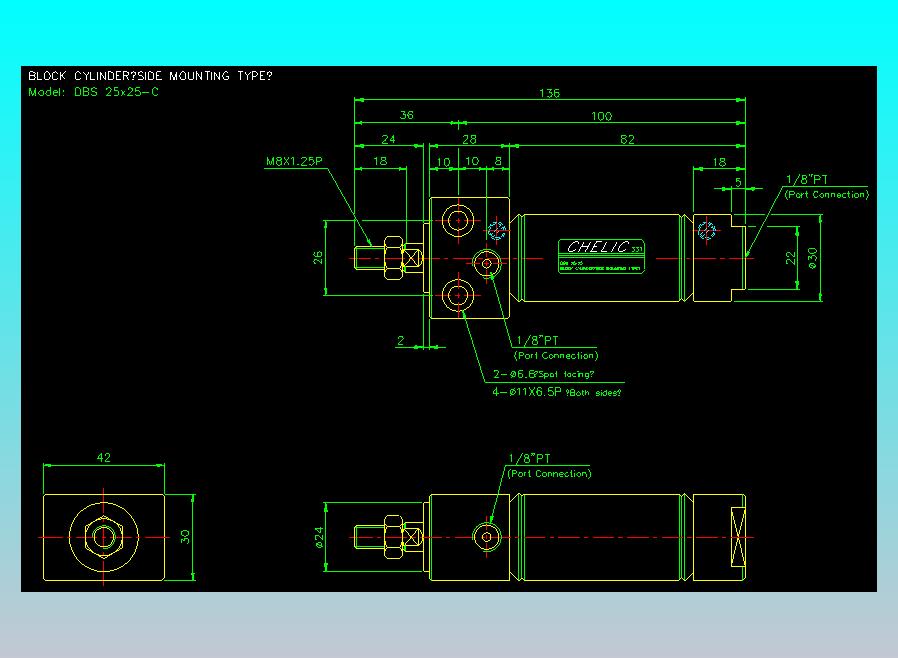Click the '2-ø6.6 Spot facing' note
This screenshot has height=658, width=898.
(543, 374)
